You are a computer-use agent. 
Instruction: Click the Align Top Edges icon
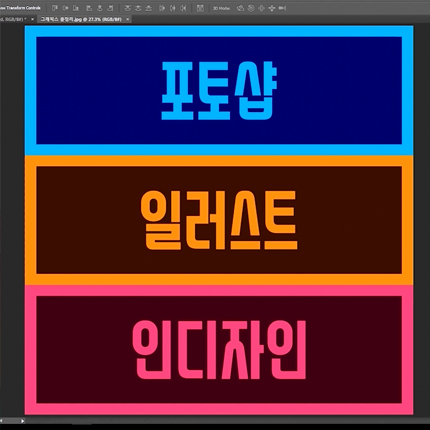coord(55,8)
